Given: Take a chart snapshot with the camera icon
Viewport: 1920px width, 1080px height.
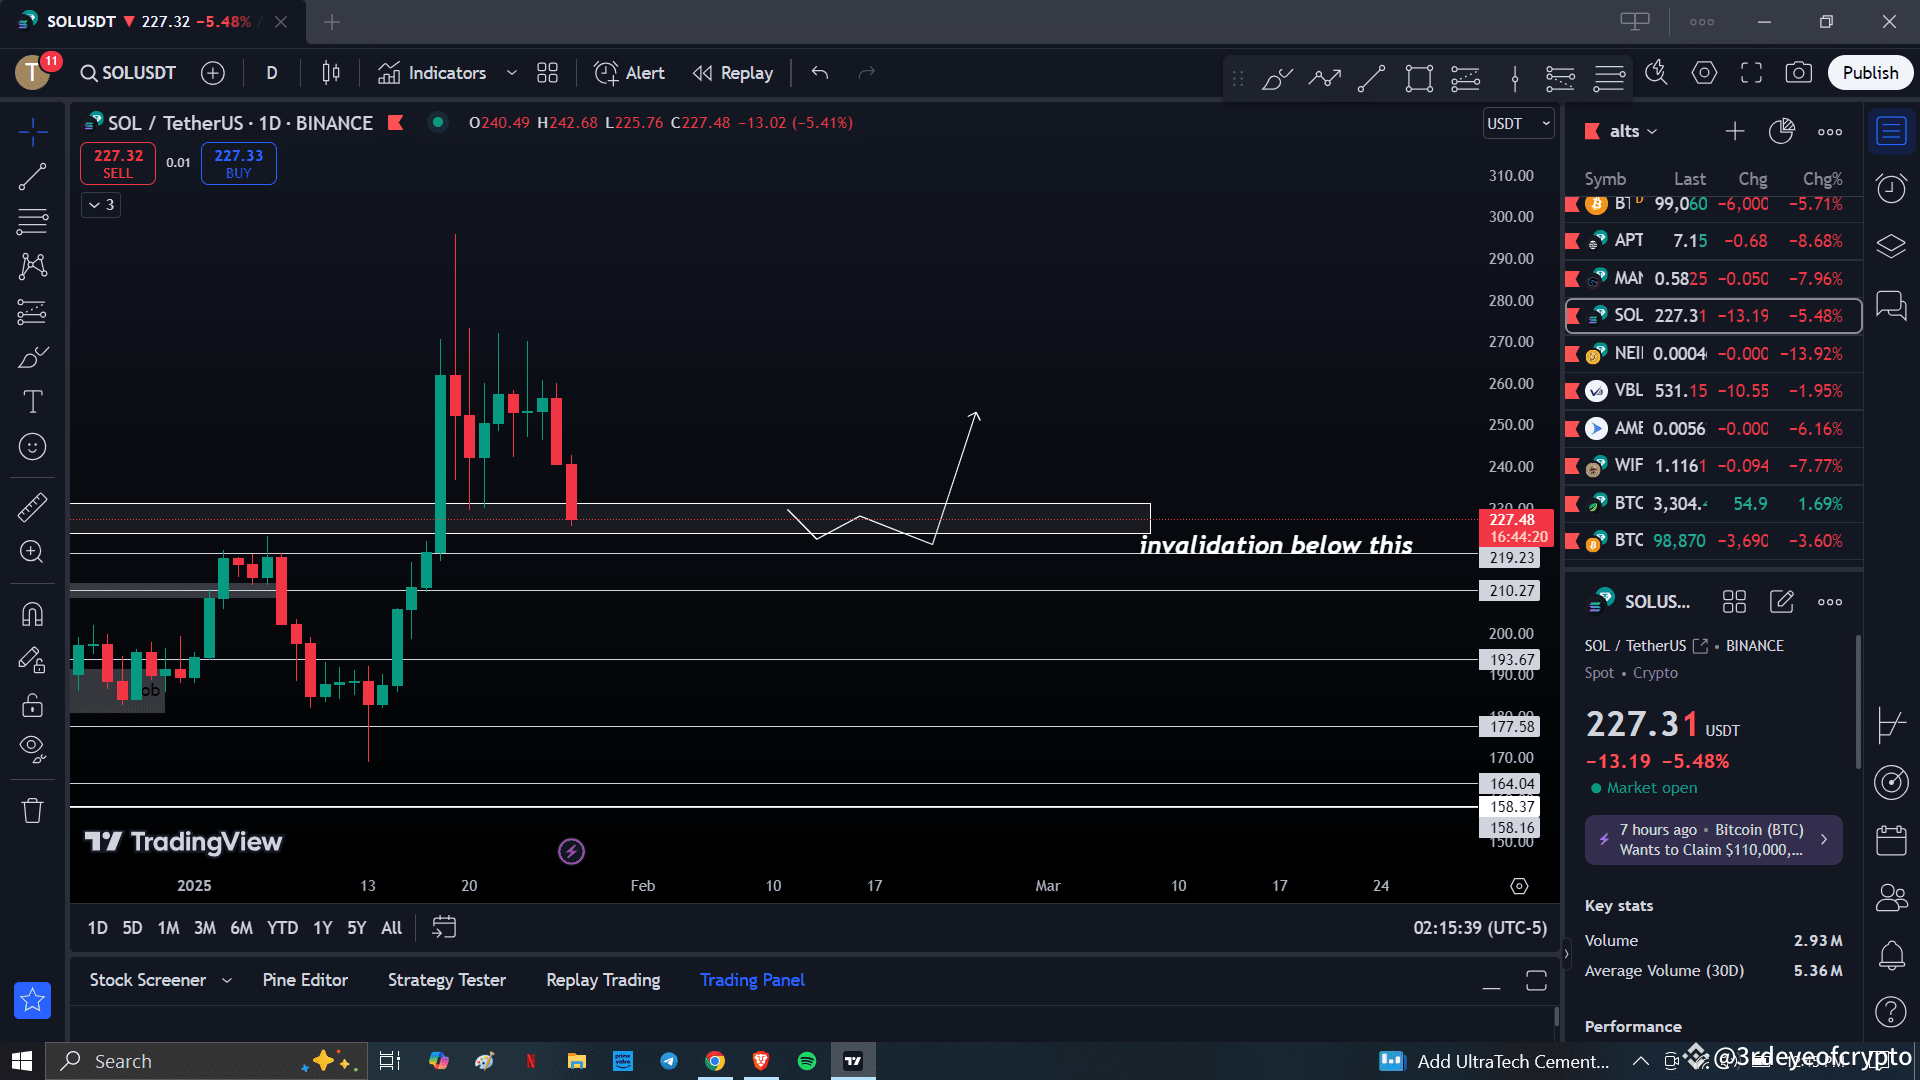Looking at the screenshot, I should 1800,72.
